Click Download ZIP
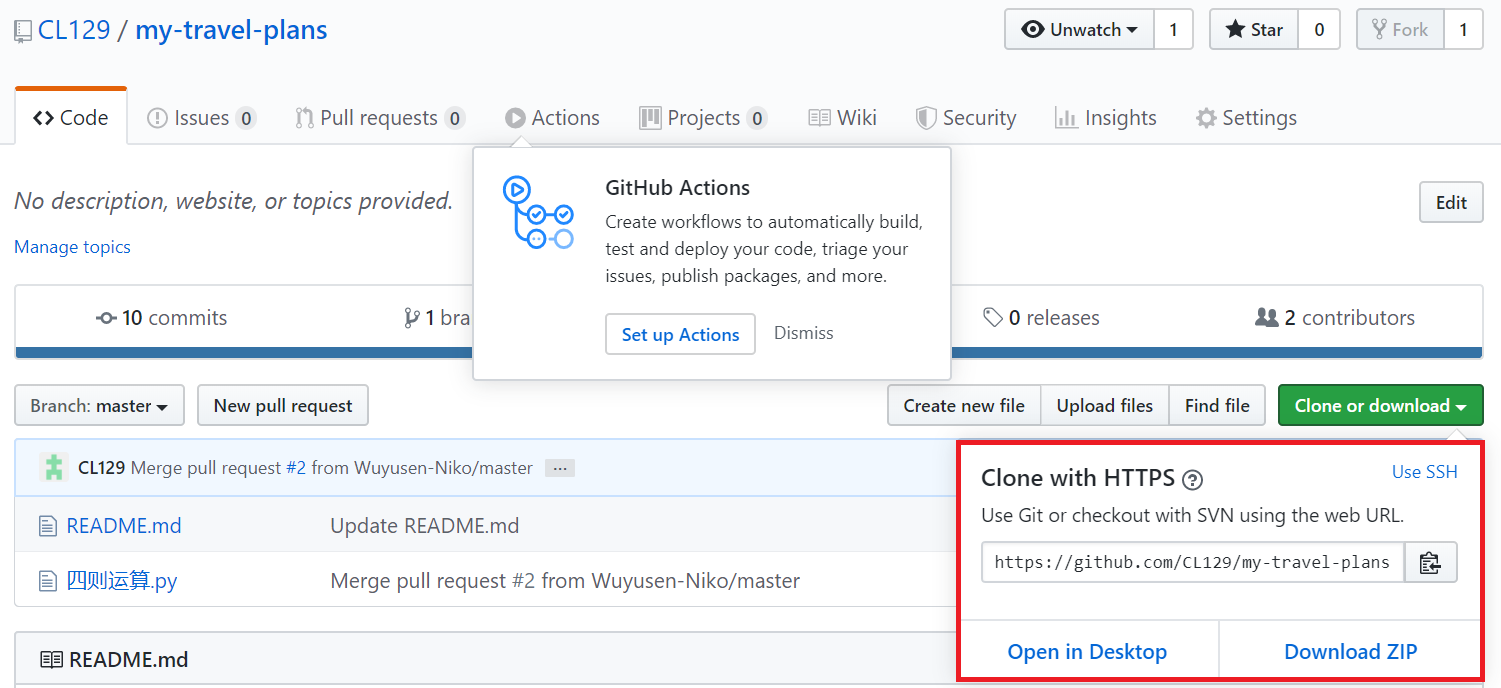Image resolution: width=1501 pixels, height=688 pixels. pyautogui.click(x=1350, y=652)
